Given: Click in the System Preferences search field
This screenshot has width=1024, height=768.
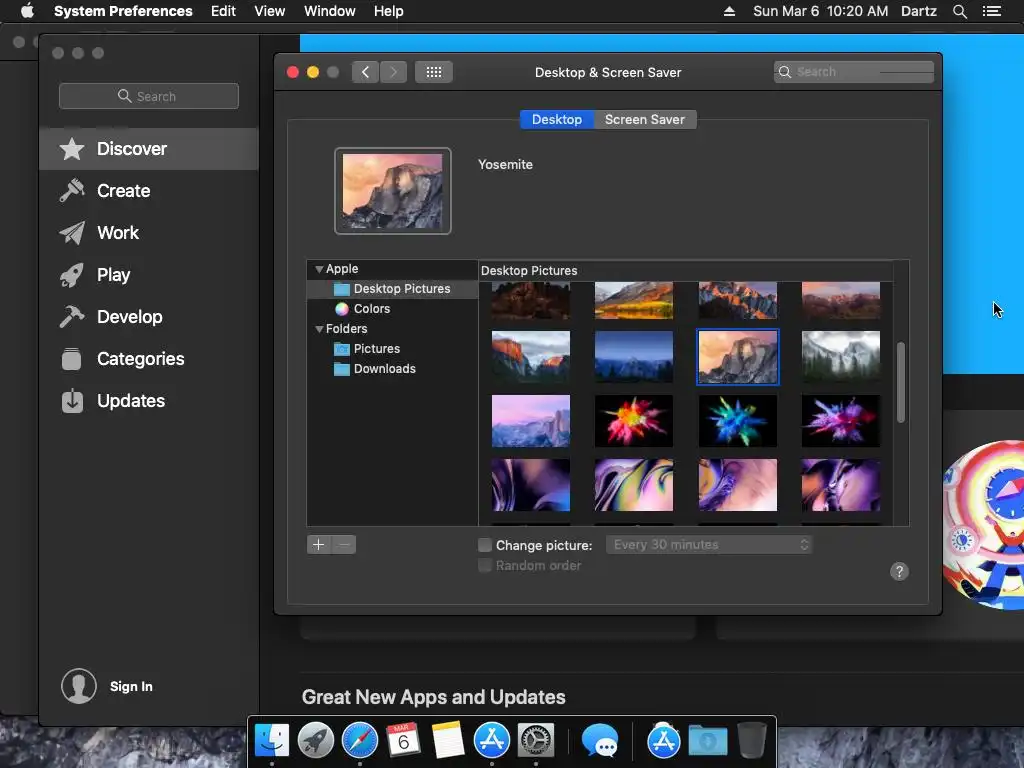Looking at the screenshot, I should 854,72.
